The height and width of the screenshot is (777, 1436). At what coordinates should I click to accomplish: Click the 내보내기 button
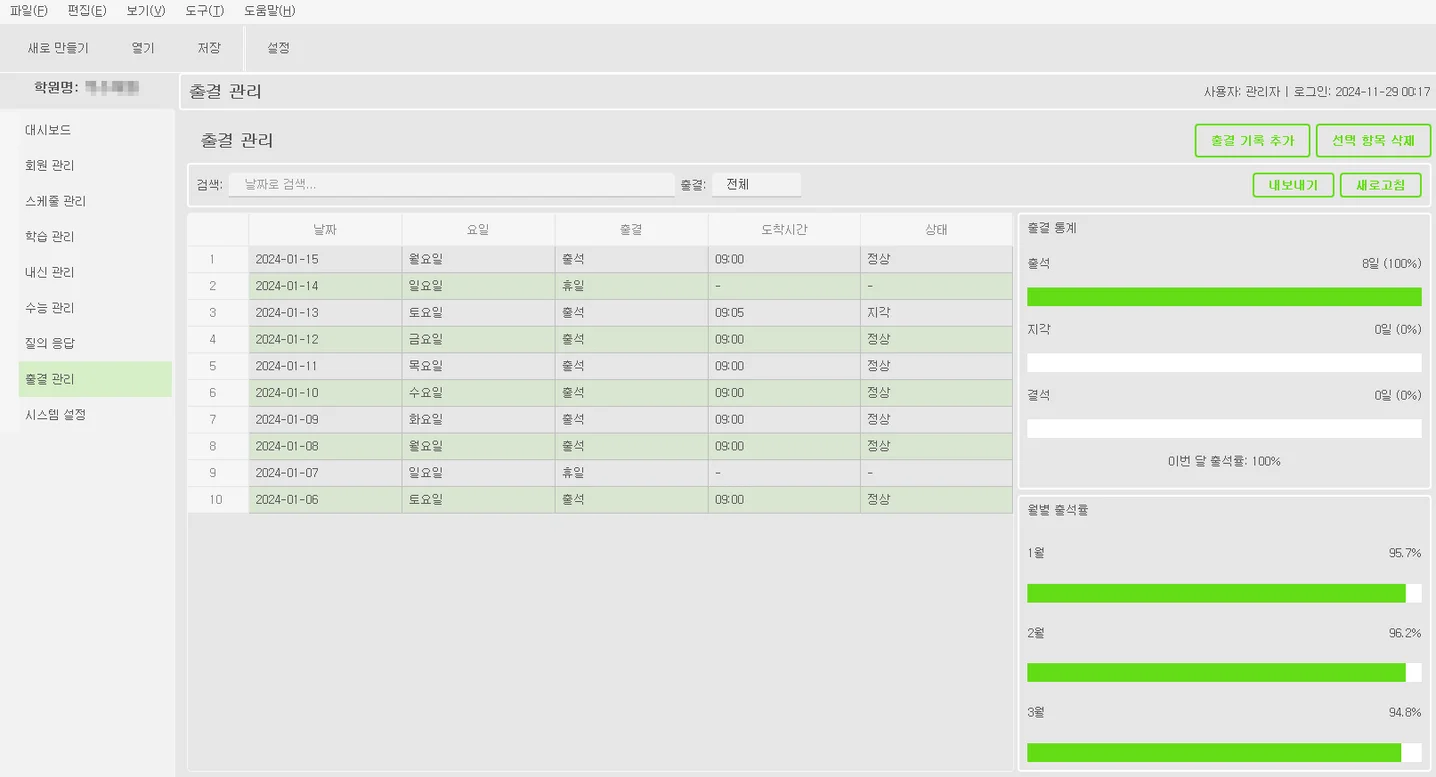[1293, 185]
